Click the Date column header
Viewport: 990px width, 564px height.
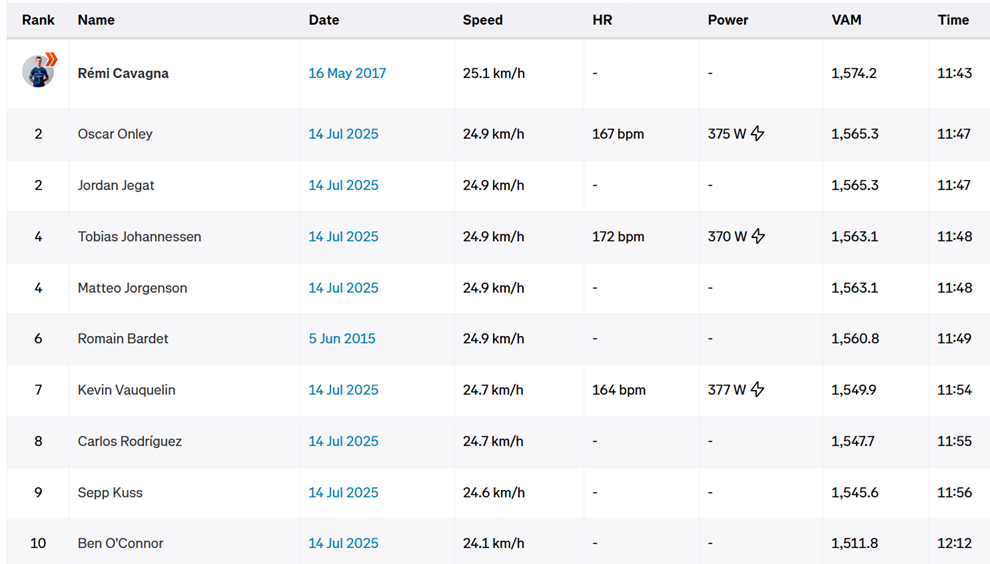point(324,20)
